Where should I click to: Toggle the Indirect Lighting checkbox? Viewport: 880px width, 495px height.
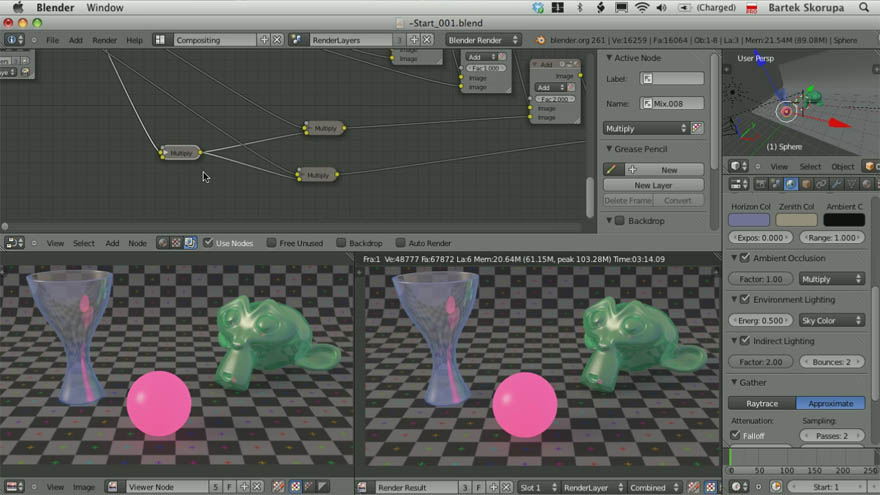pyautogui.click(x=745, y=341)
